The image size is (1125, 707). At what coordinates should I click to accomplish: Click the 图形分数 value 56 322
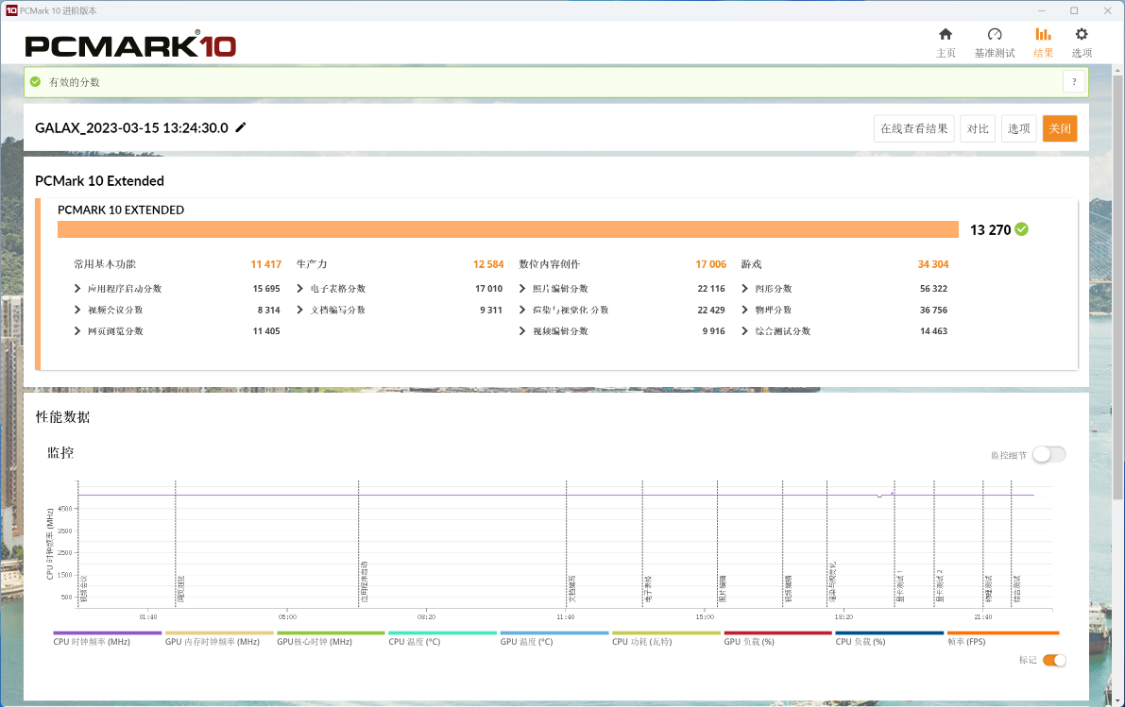933,289
